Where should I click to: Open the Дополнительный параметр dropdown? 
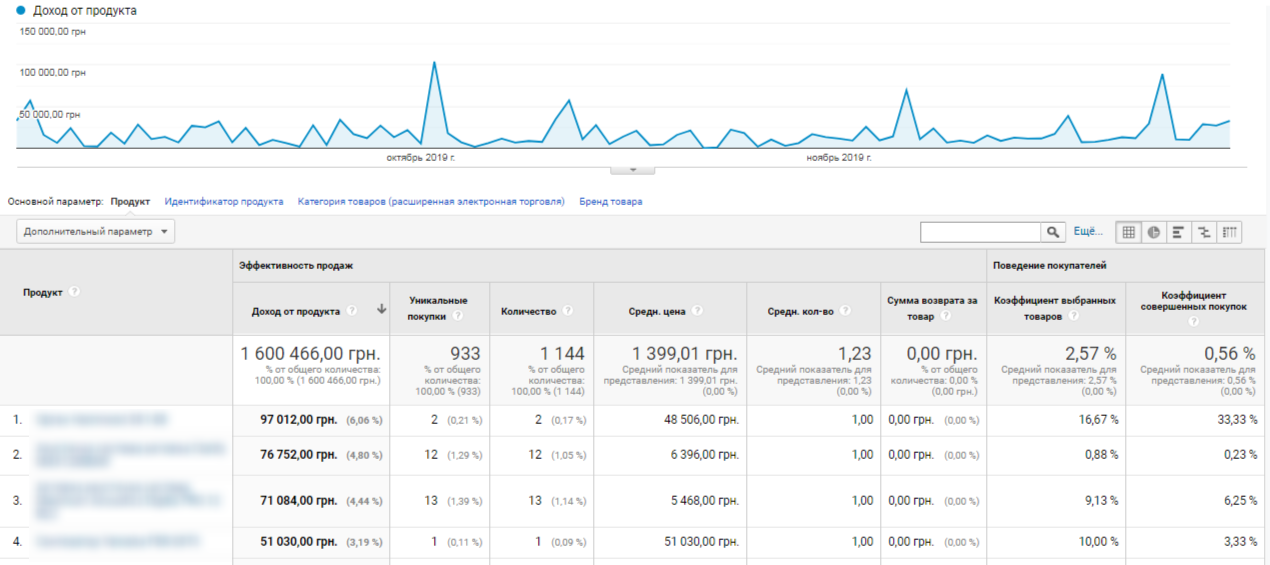(x=96, y=232)
